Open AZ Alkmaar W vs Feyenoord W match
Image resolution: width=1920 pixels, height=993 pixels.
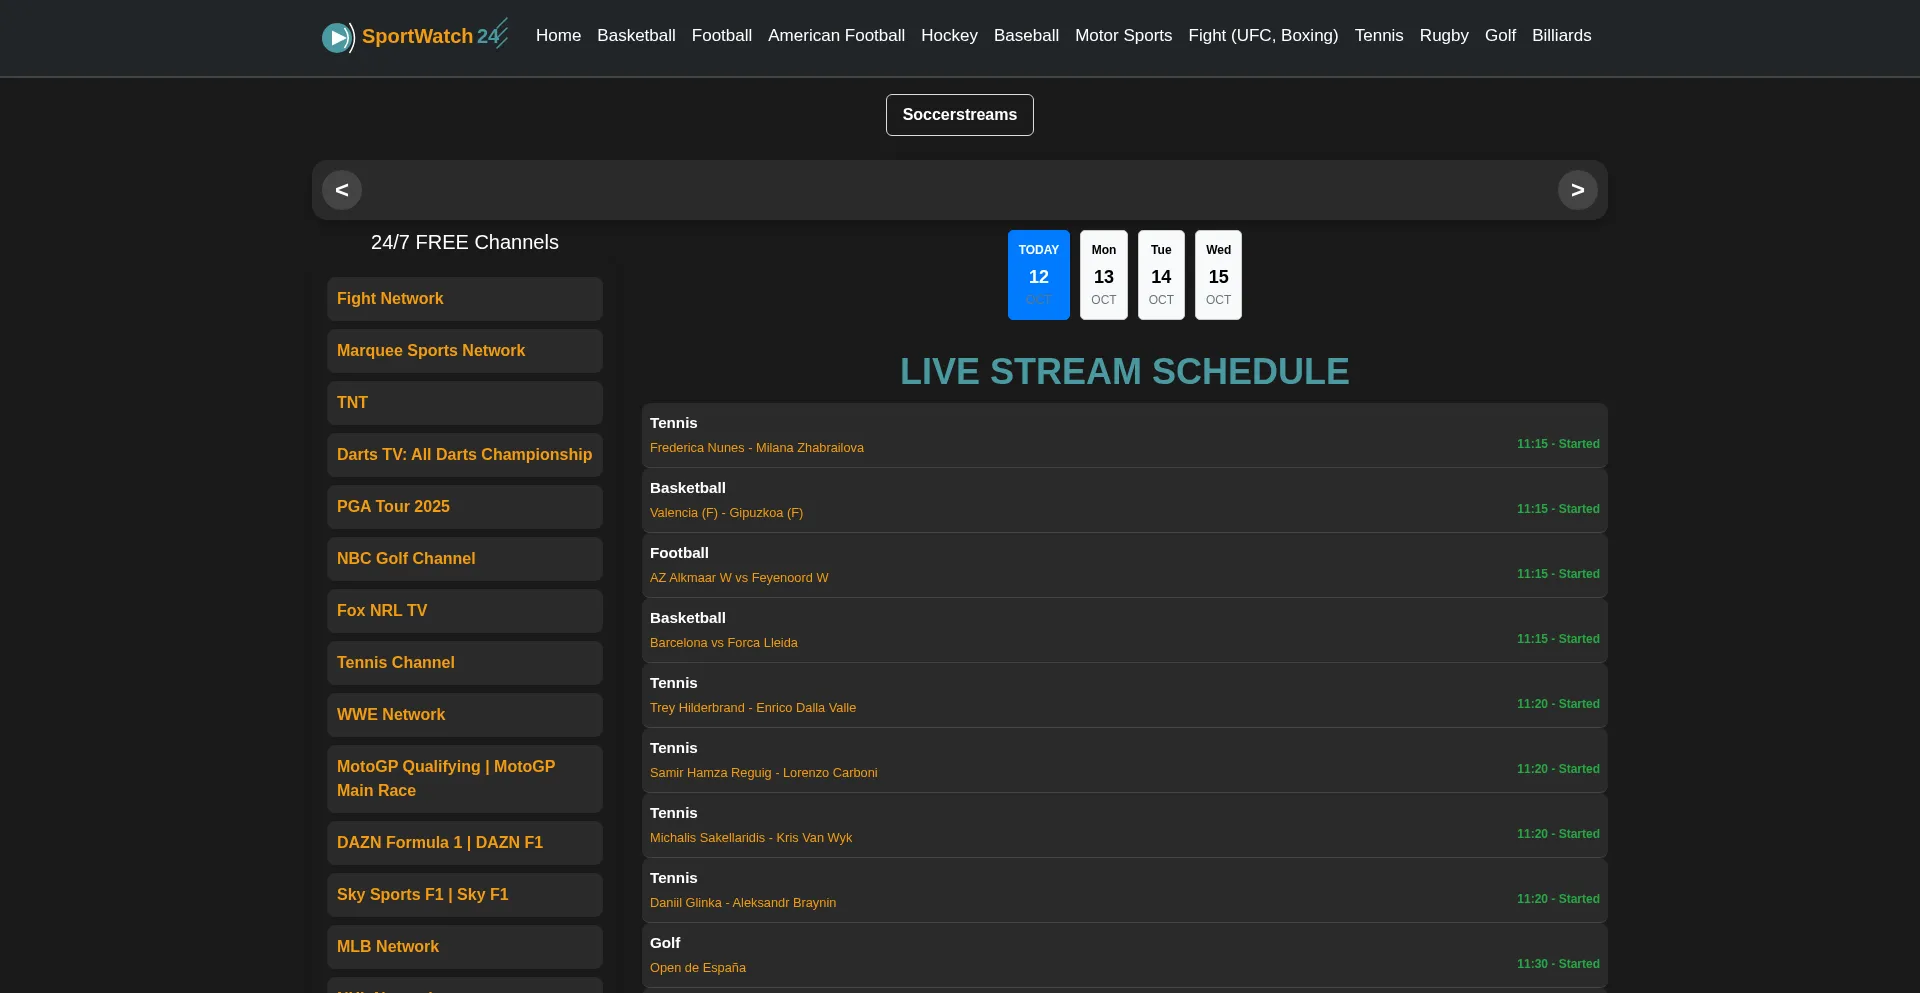(x=739, y=578)
